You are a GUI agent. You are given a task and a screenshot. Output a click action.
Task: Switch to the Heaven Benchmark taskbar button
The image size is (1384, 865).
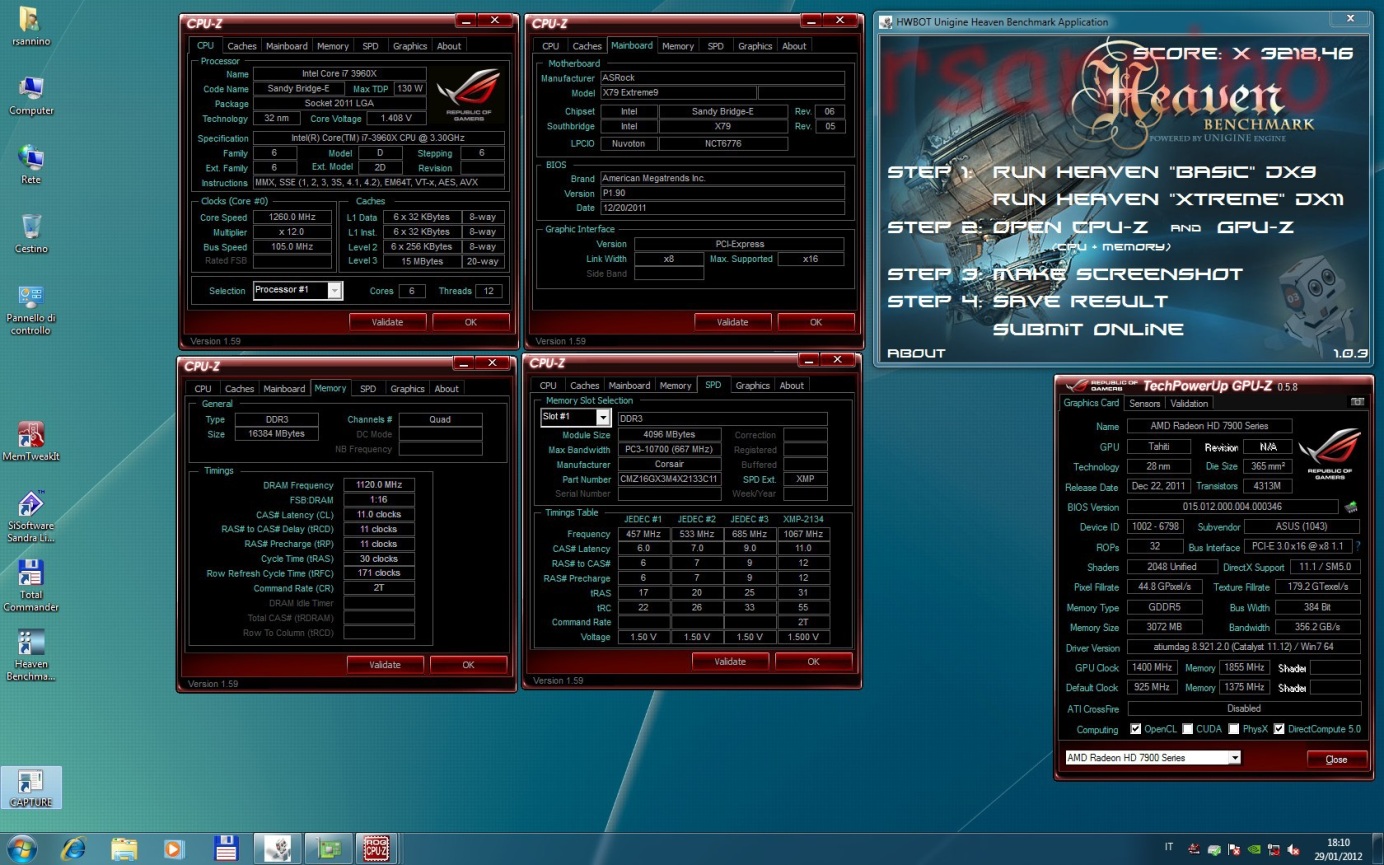click(x=277, y=848)
